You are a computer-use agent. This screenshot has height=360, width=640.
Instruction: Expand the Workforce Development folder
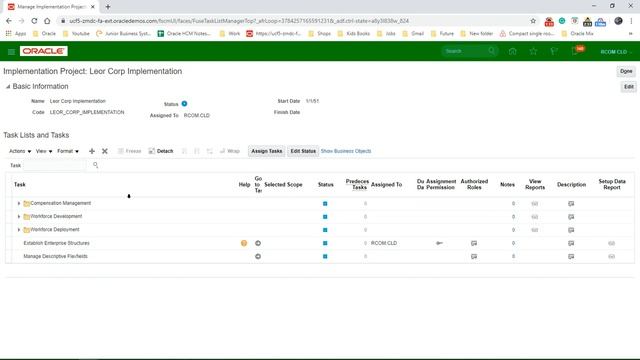(x=19, y=216)
